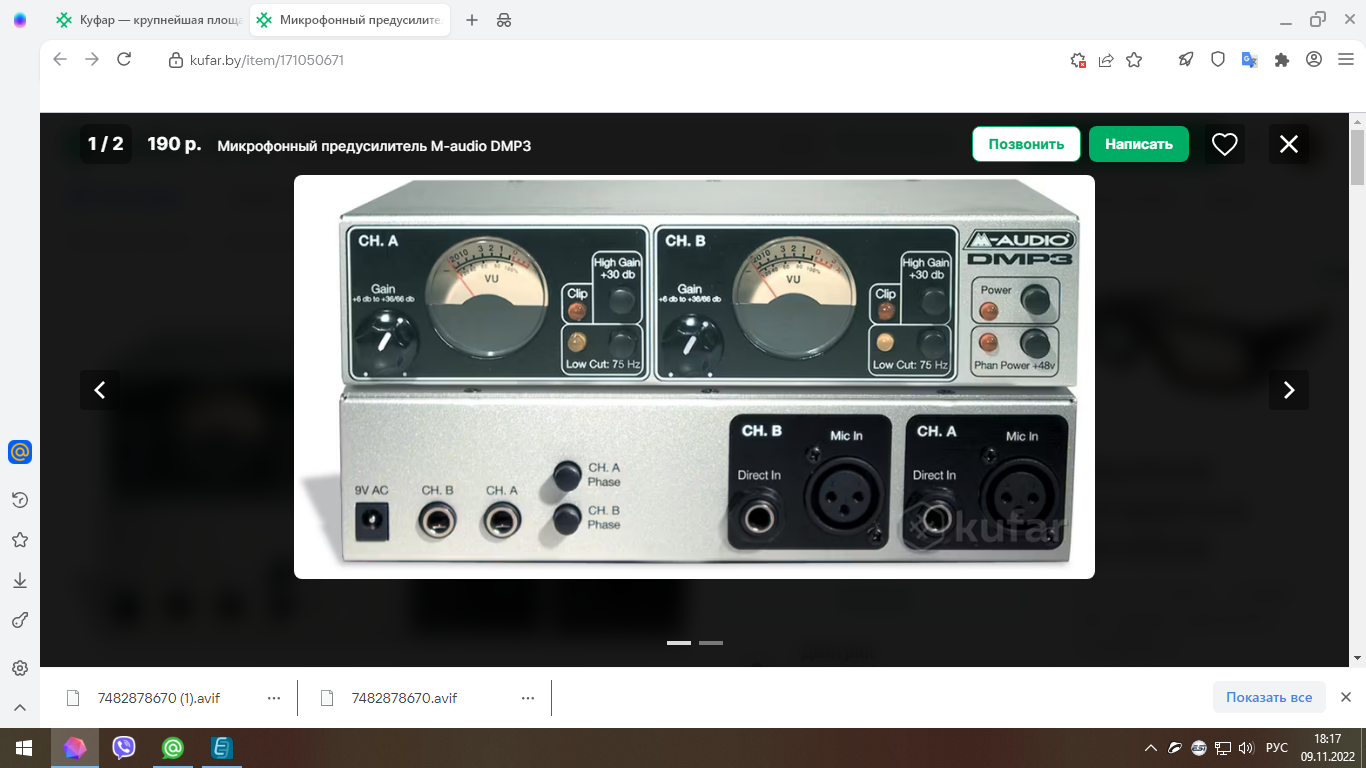Click the address bar URL
Viewport: 1366px width, 768px height.
[x=267, y=60]
